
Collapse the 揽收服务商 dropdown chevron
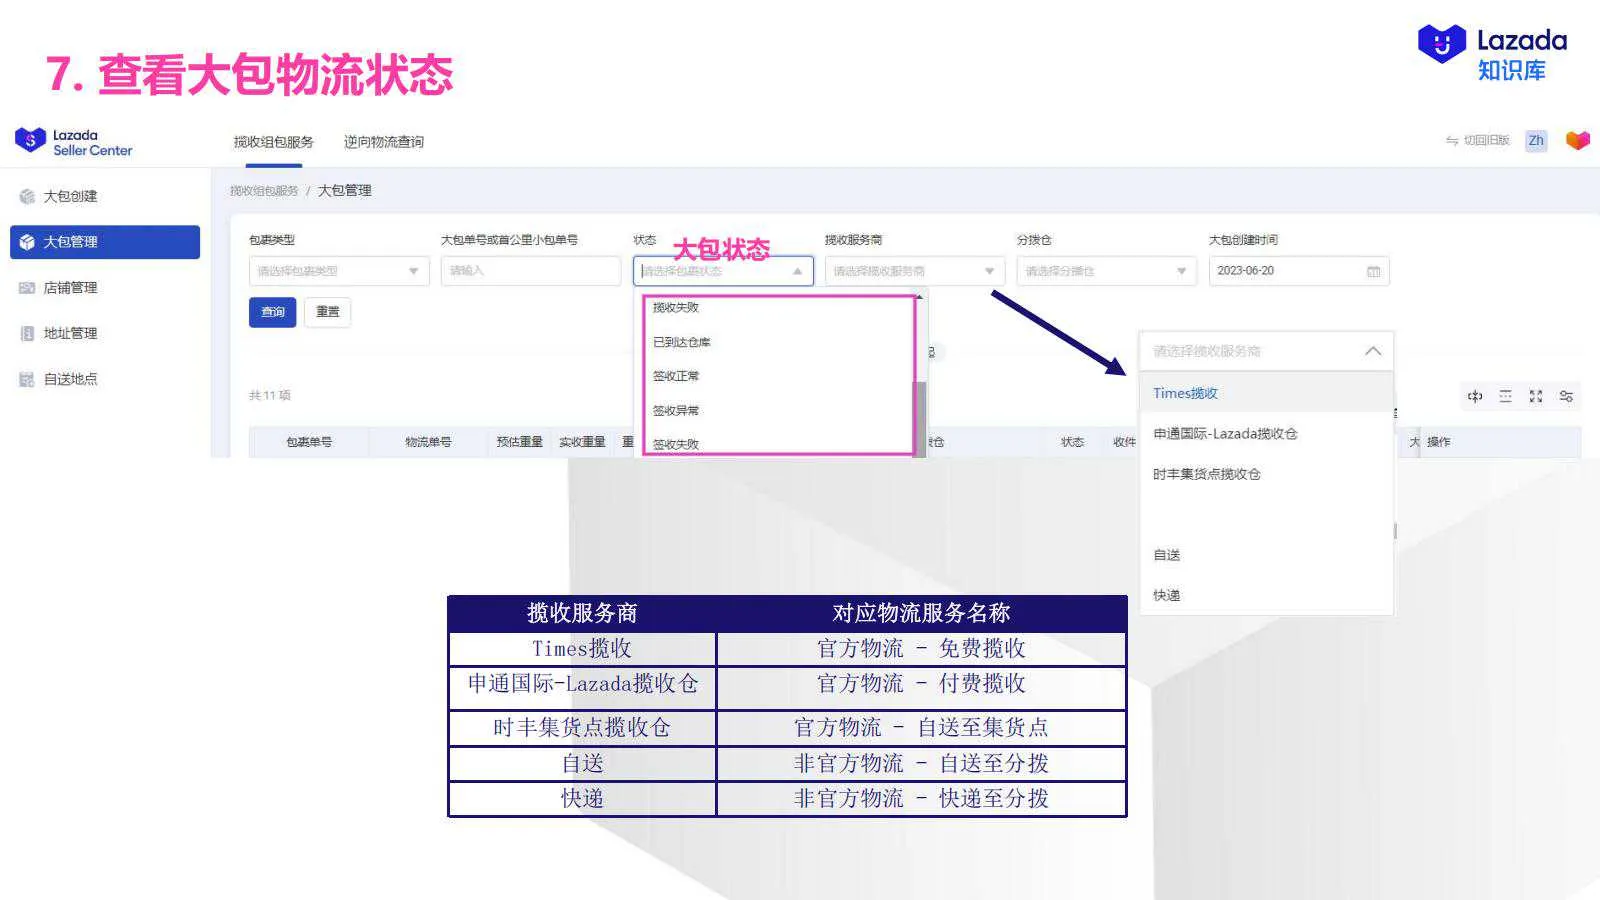click(1374, 350)
